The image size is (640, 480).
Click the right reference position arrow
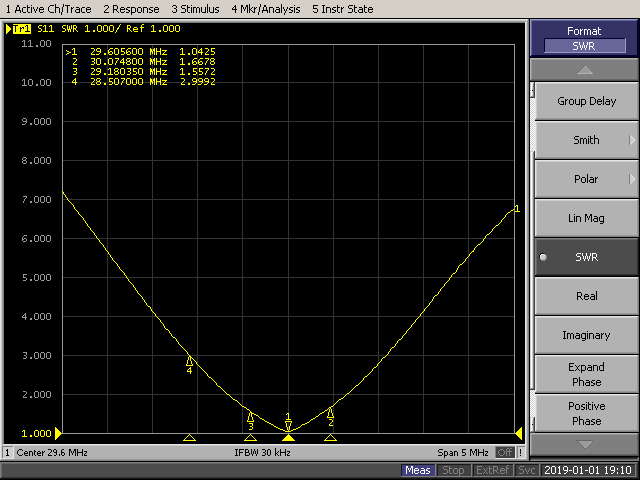click(519, 433)
